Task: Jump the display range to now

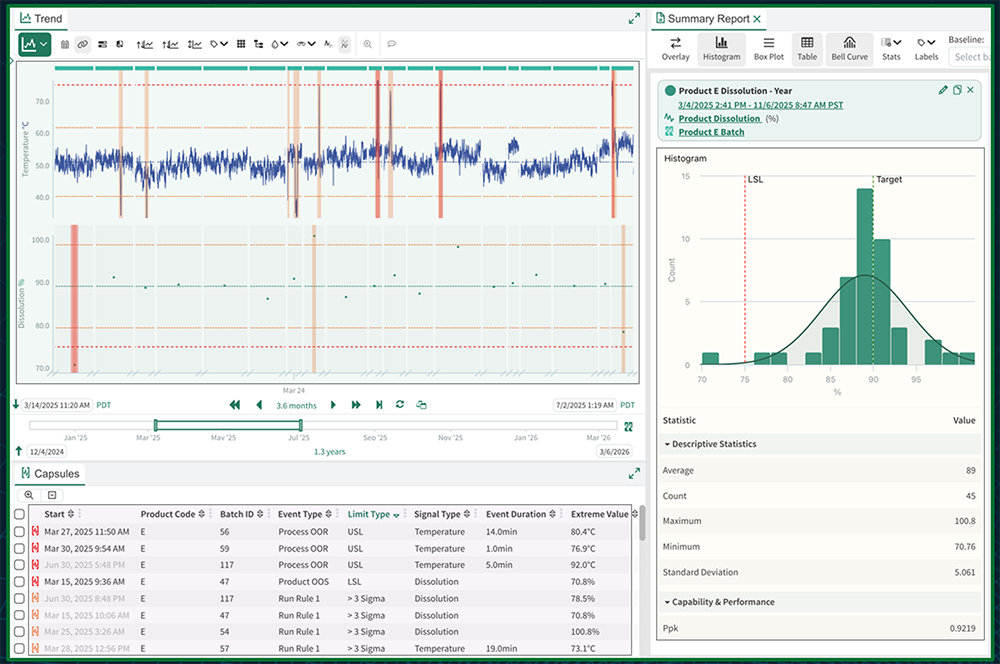Action: (379, 405)
